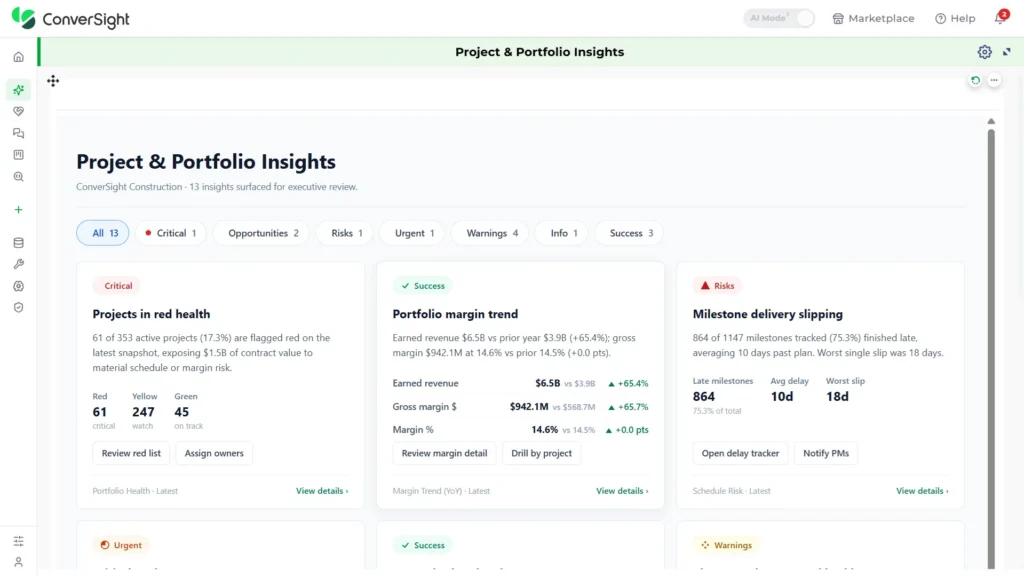
Task: Open the database icon in sidebar
Action: (18, 243)
